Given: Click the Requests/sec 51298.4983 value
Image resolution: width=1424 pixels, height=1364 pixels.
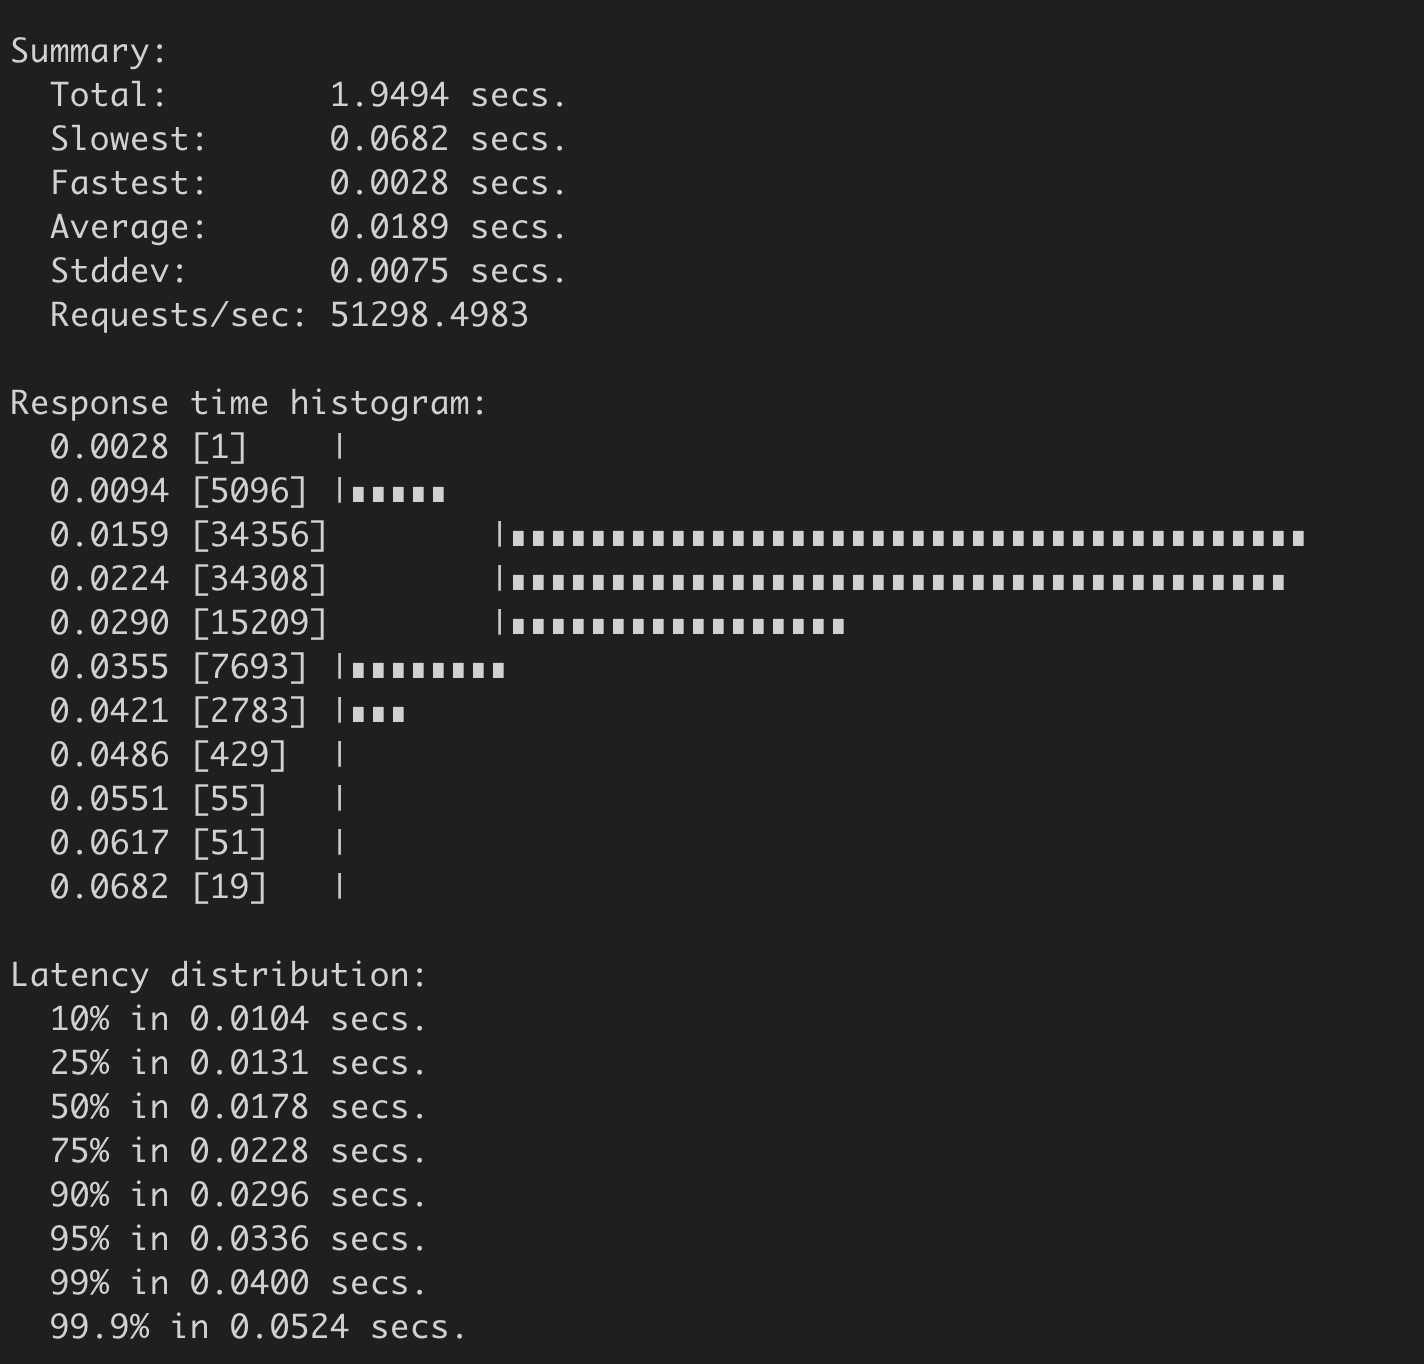Looking at the screenshot, I should (429, 315).
